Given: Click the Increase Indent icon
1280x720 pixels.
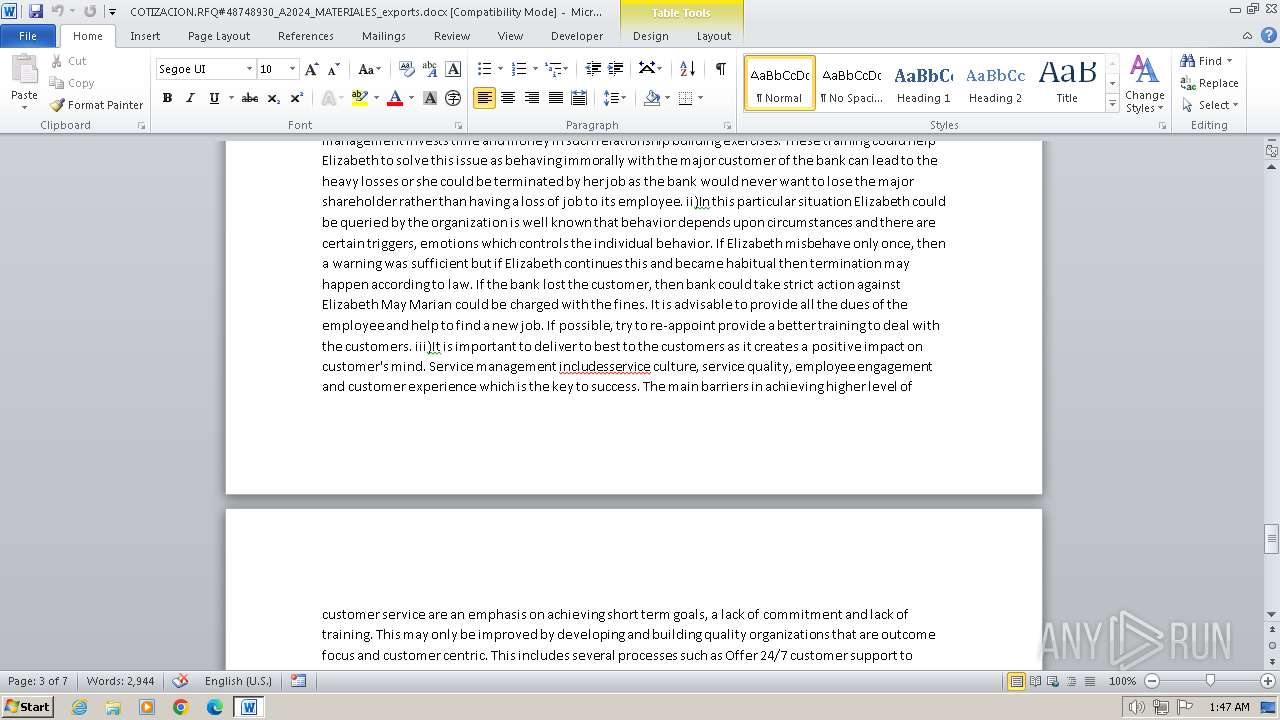Looking at the screenshot, I should coord(616,69).
